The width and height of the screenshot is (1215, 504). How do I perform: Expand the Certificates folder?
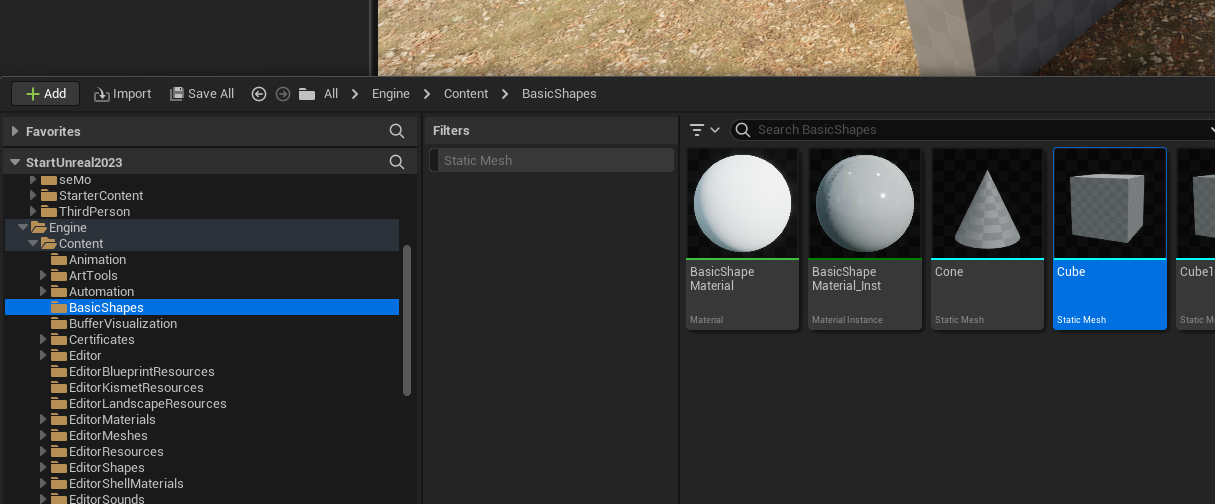43,340
